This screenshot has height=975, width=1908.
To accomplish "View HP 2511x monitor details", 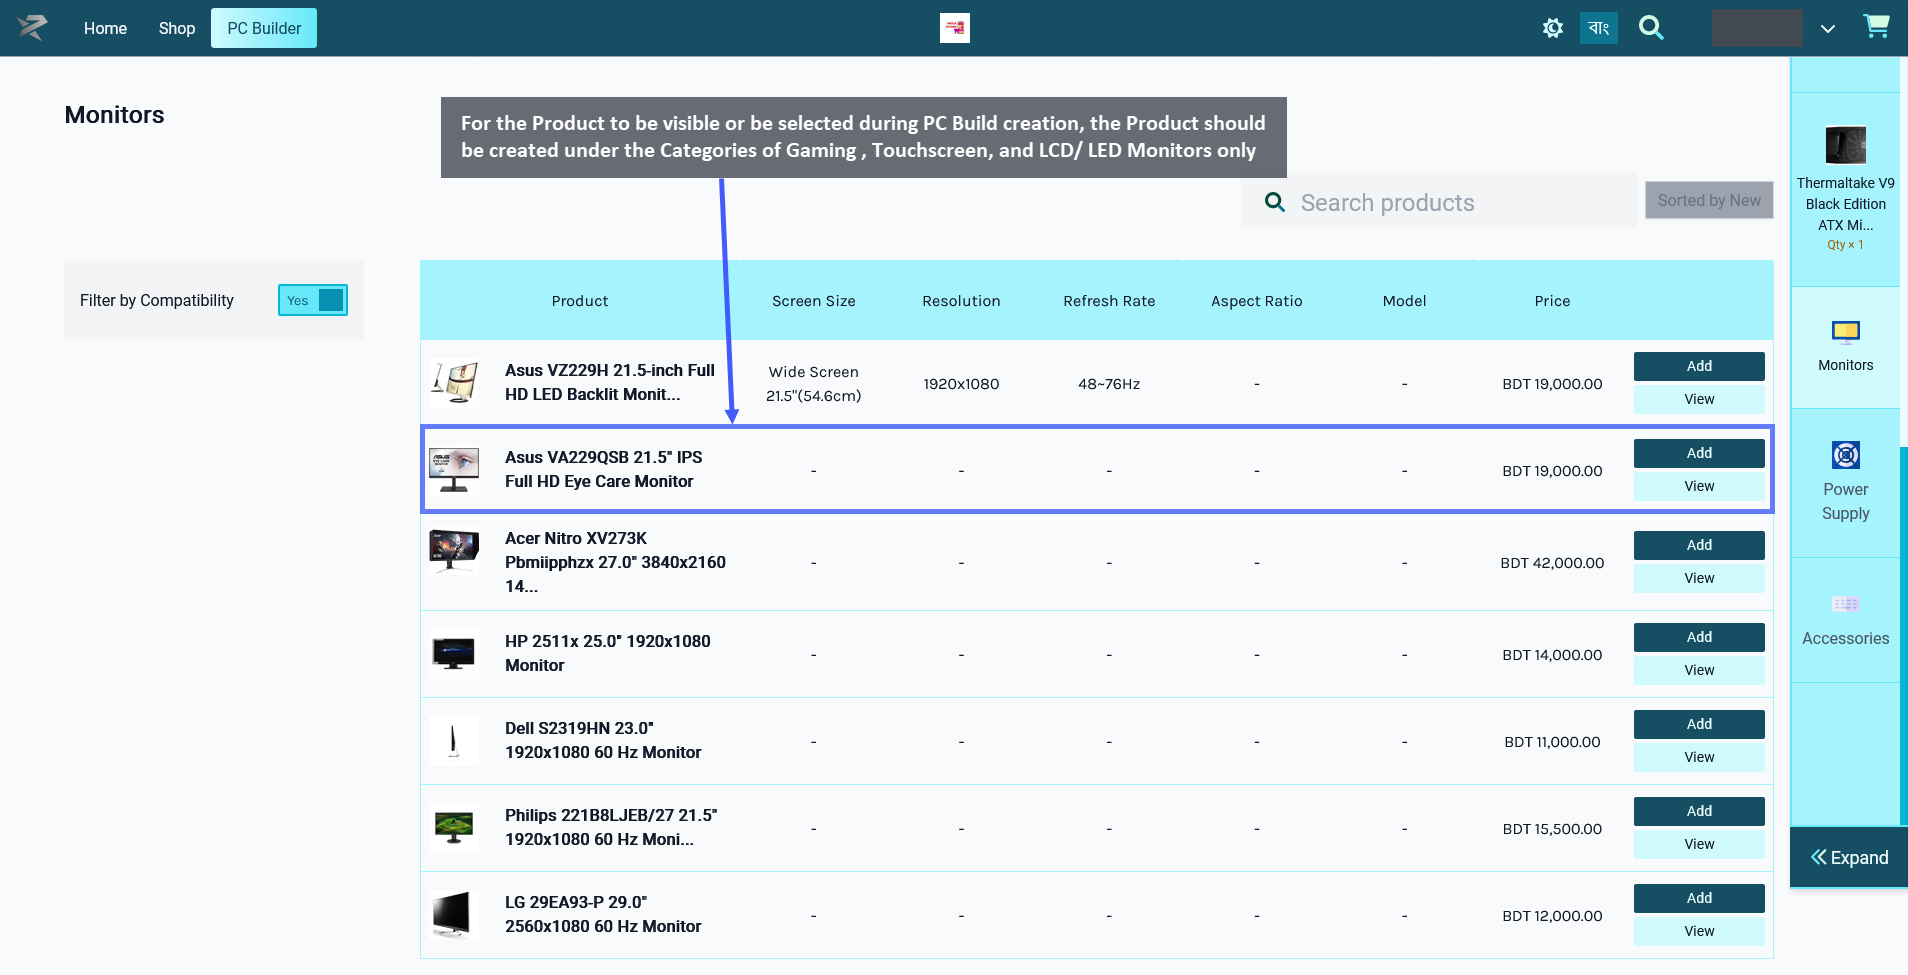I will 1699,670.
